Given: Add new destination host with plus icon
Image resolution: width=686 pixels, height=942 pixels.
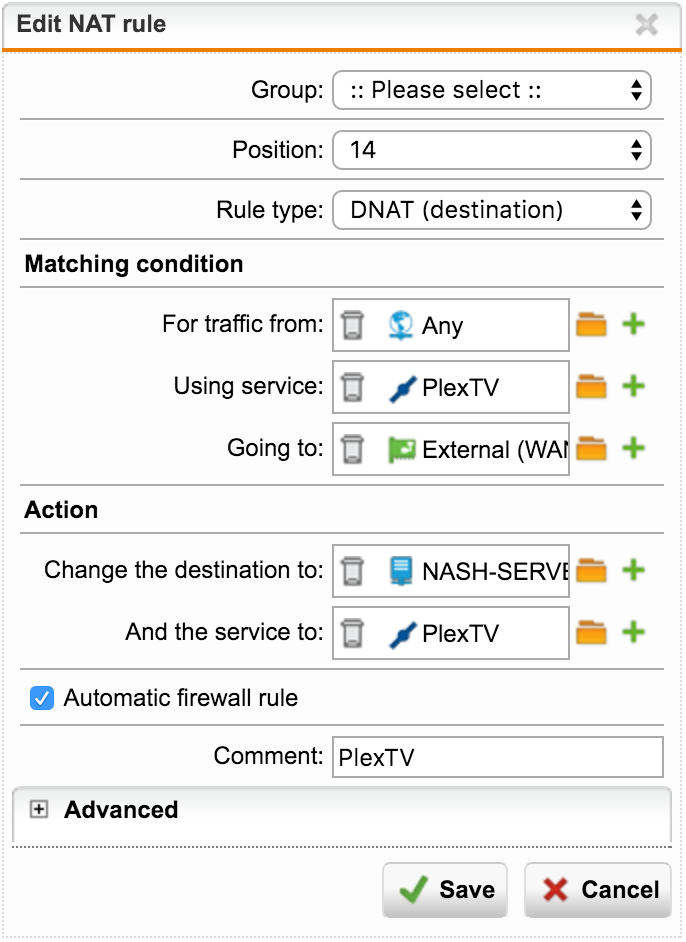Looking at the screenshot, I should coord(633,570).
